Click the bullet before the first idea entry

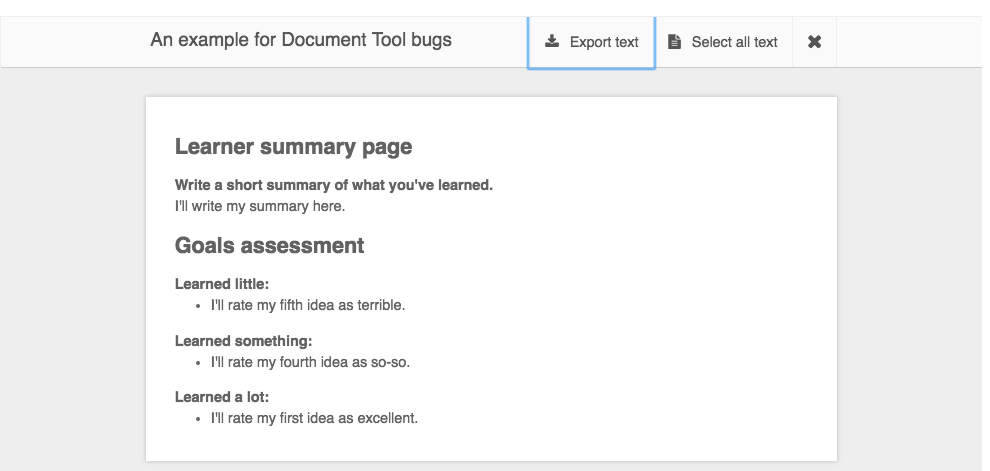pos(198,419)
